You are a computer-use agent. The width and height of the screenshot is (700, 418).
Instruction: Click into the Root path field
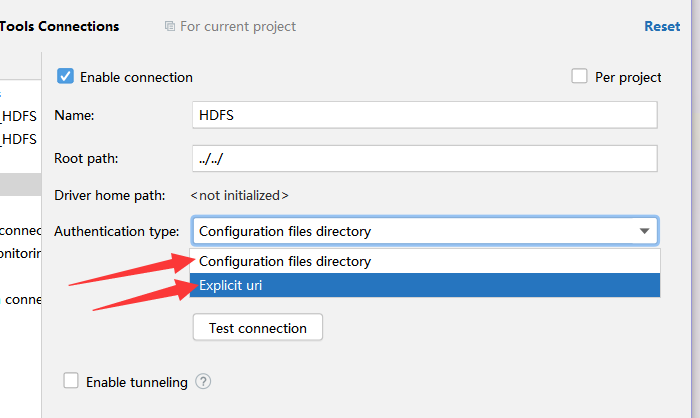[x=424, y=159]
